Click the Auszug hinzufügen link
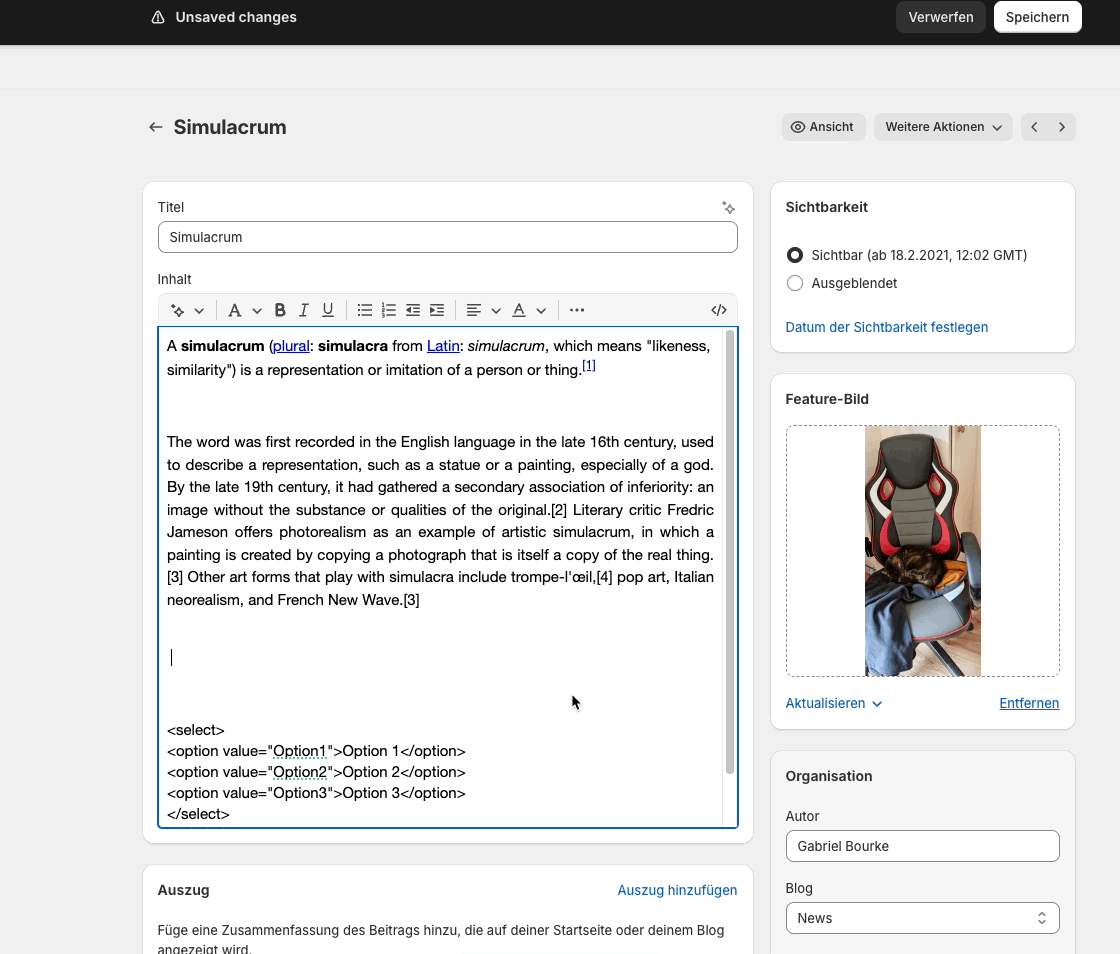Screen dimensions: 1120x954 (x=677, y=890)
